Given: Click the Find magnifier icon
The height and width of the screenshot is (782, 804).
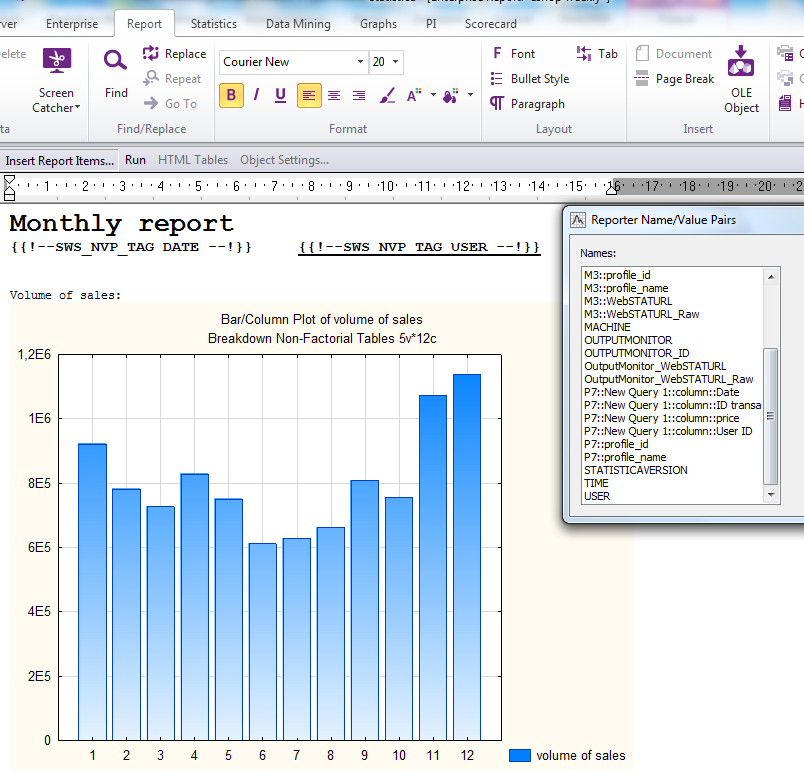Looking at the screenshot, I should [x=115, y=61].
